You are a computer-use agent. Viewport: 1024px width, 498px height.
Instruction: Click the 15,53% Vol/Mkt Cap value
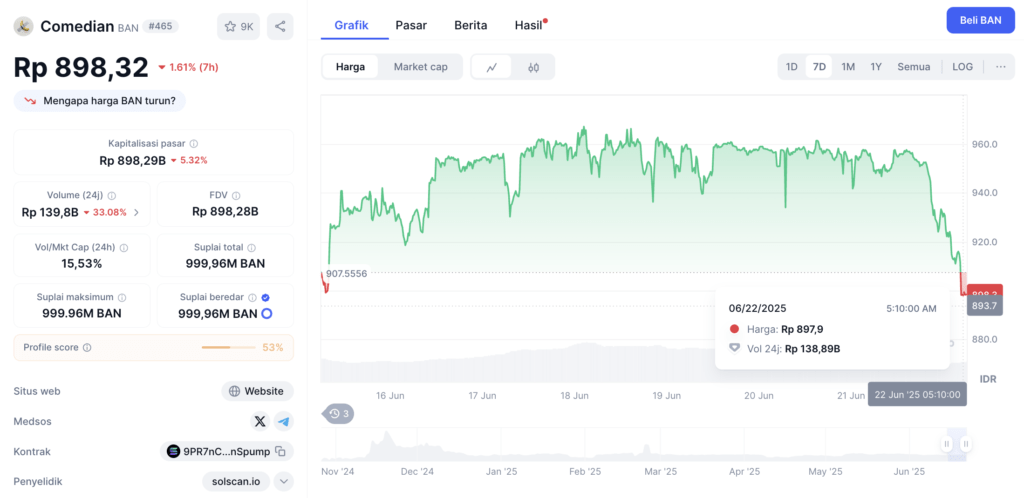click(x=82, y=264)
